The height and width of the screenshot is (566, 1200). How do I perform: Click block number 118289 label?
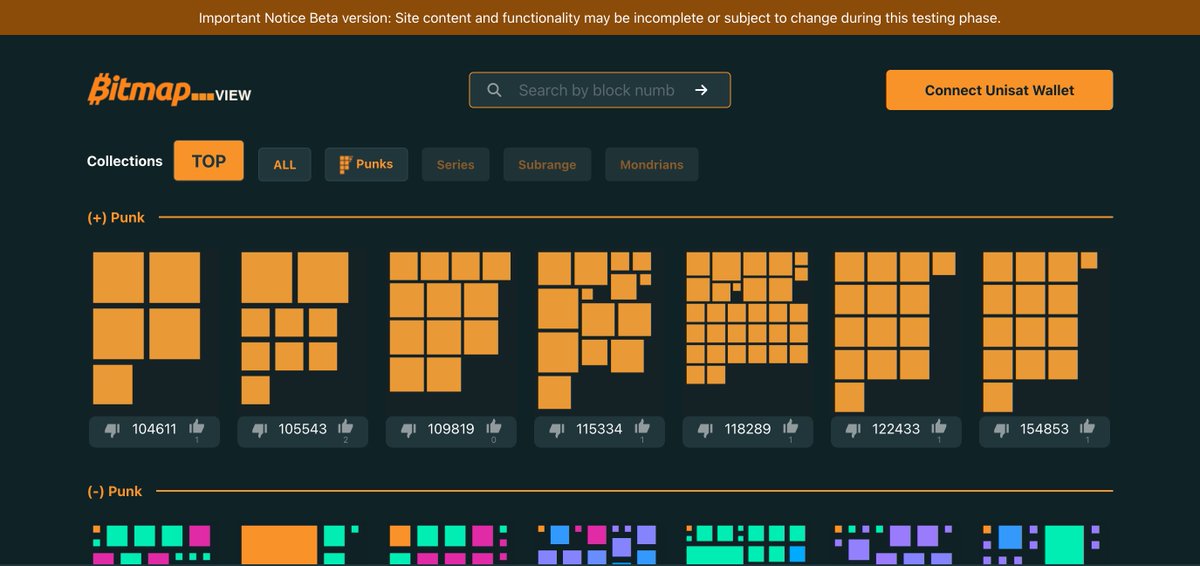748,429
